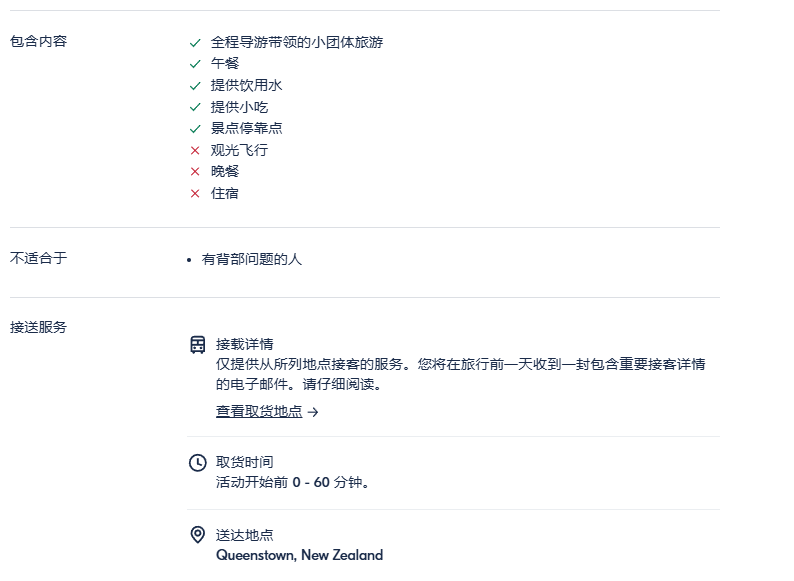Viewport: 794px width, 581px height.
Task: Click the red cross next to 住宿
Action: (195, 193)
